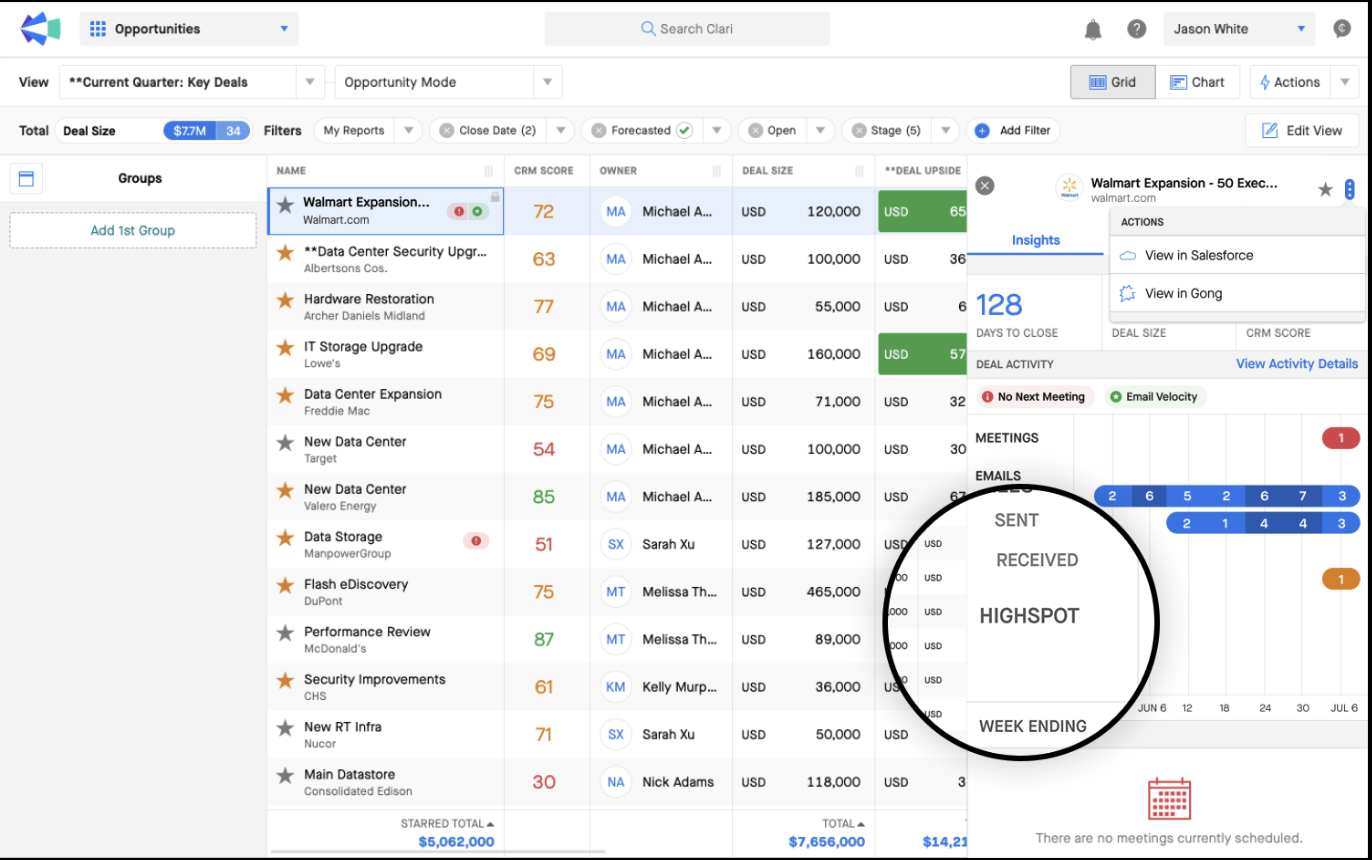This screenshot has height=860, width=1372.
Task: Click the KM avatar for Kelly Murphy
Action: coord(616,687)
